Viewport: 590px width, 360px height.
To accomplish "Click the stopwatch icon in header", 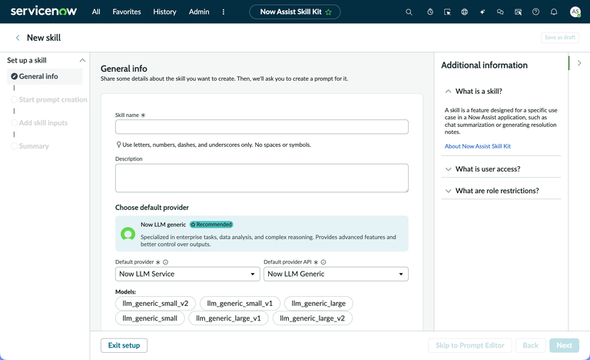I will coord(430,12).
